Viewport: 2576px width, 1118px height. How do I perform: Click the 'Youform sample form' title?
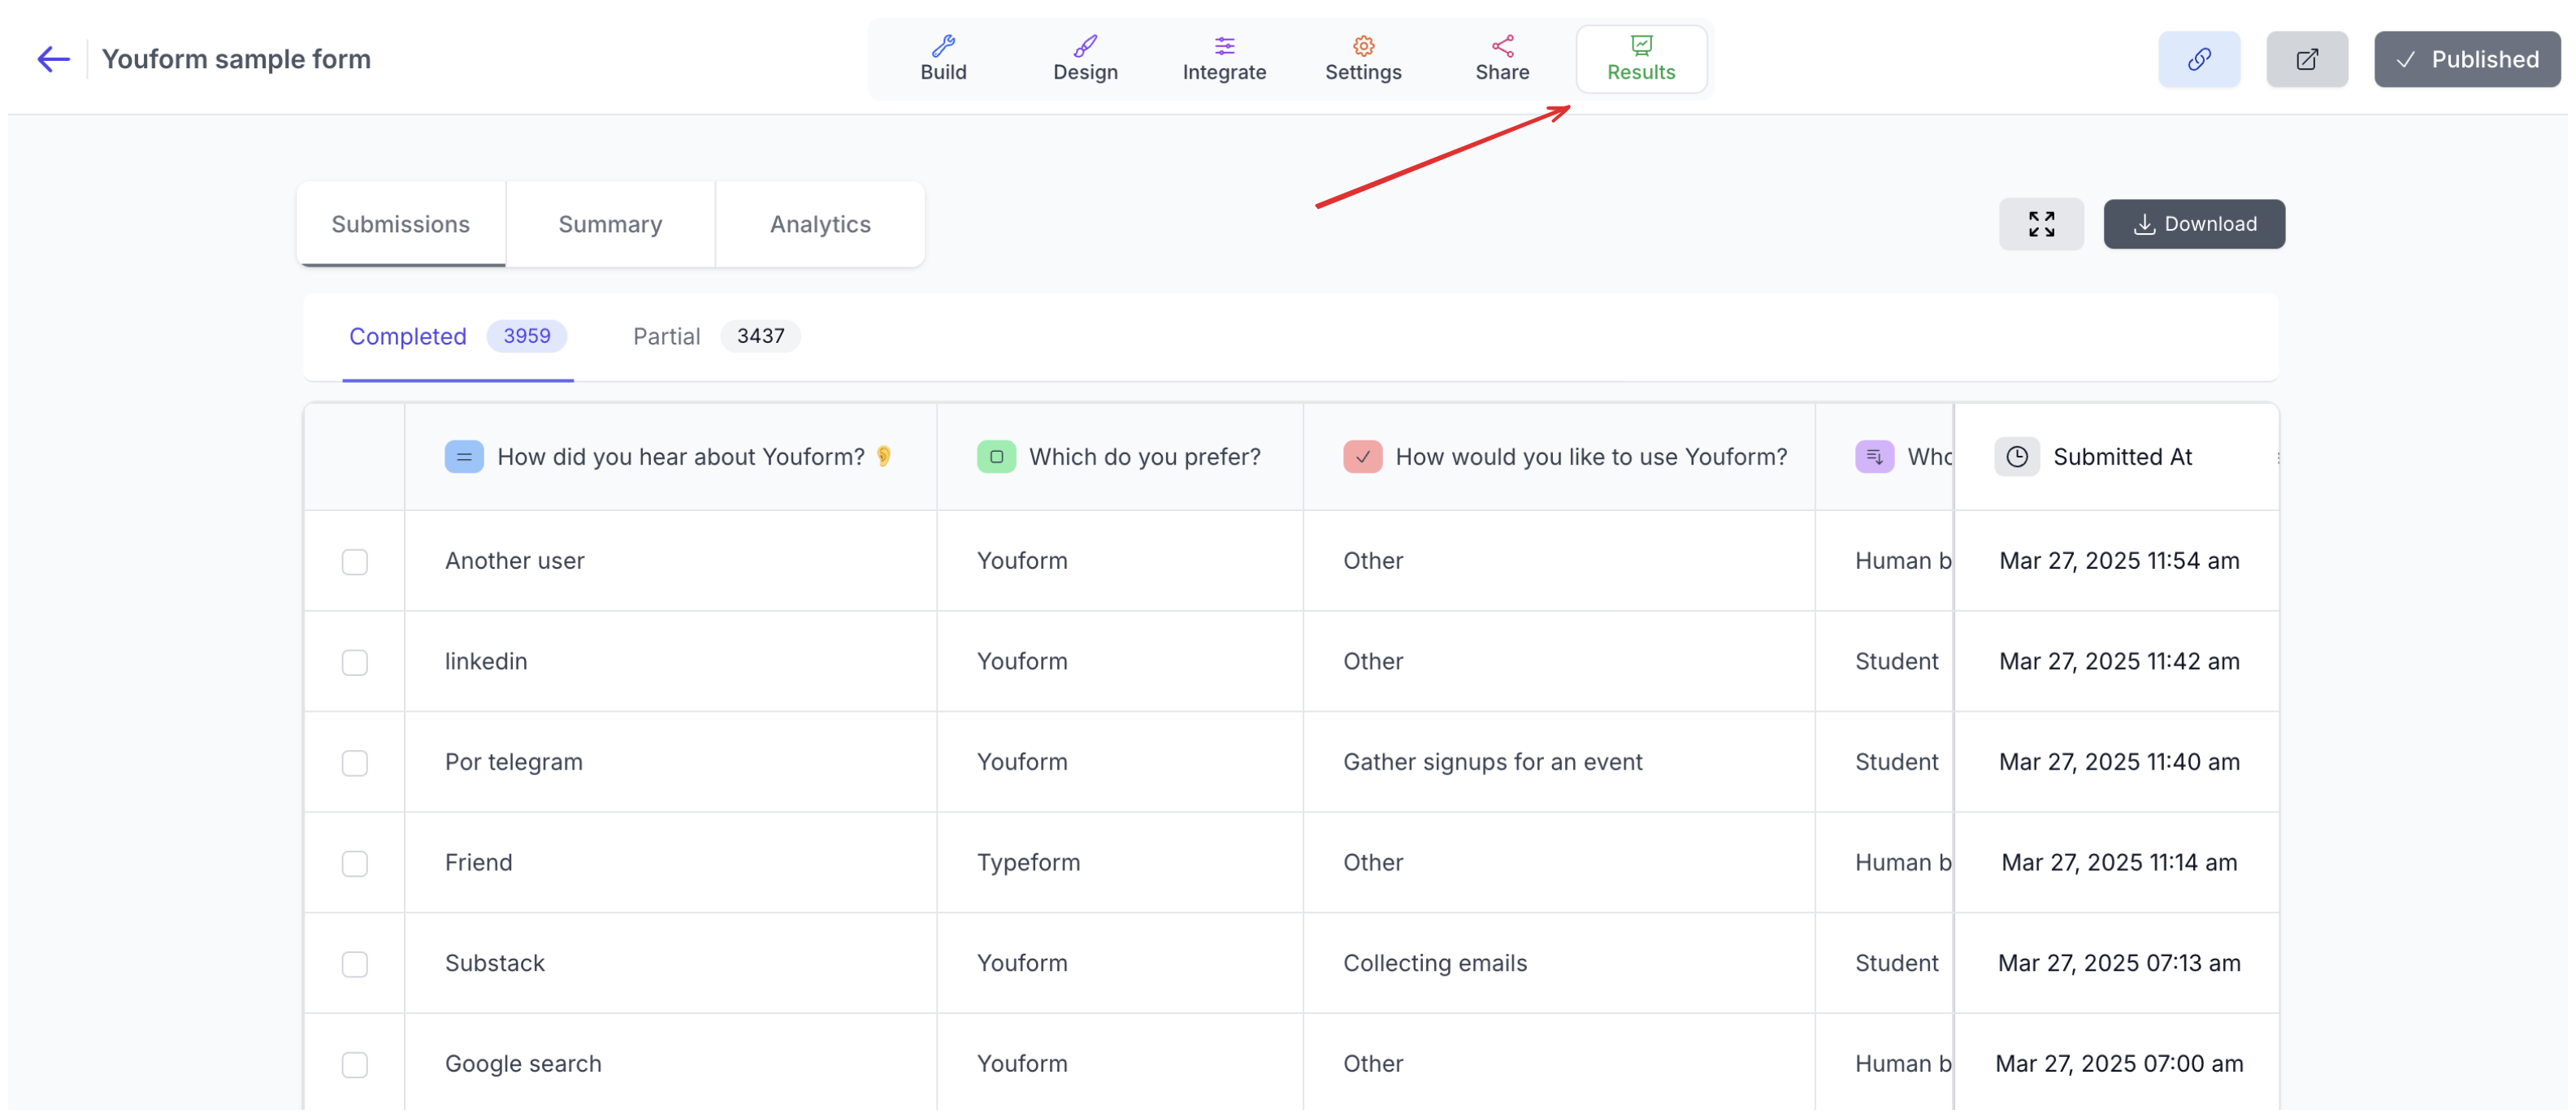point(236,59)
